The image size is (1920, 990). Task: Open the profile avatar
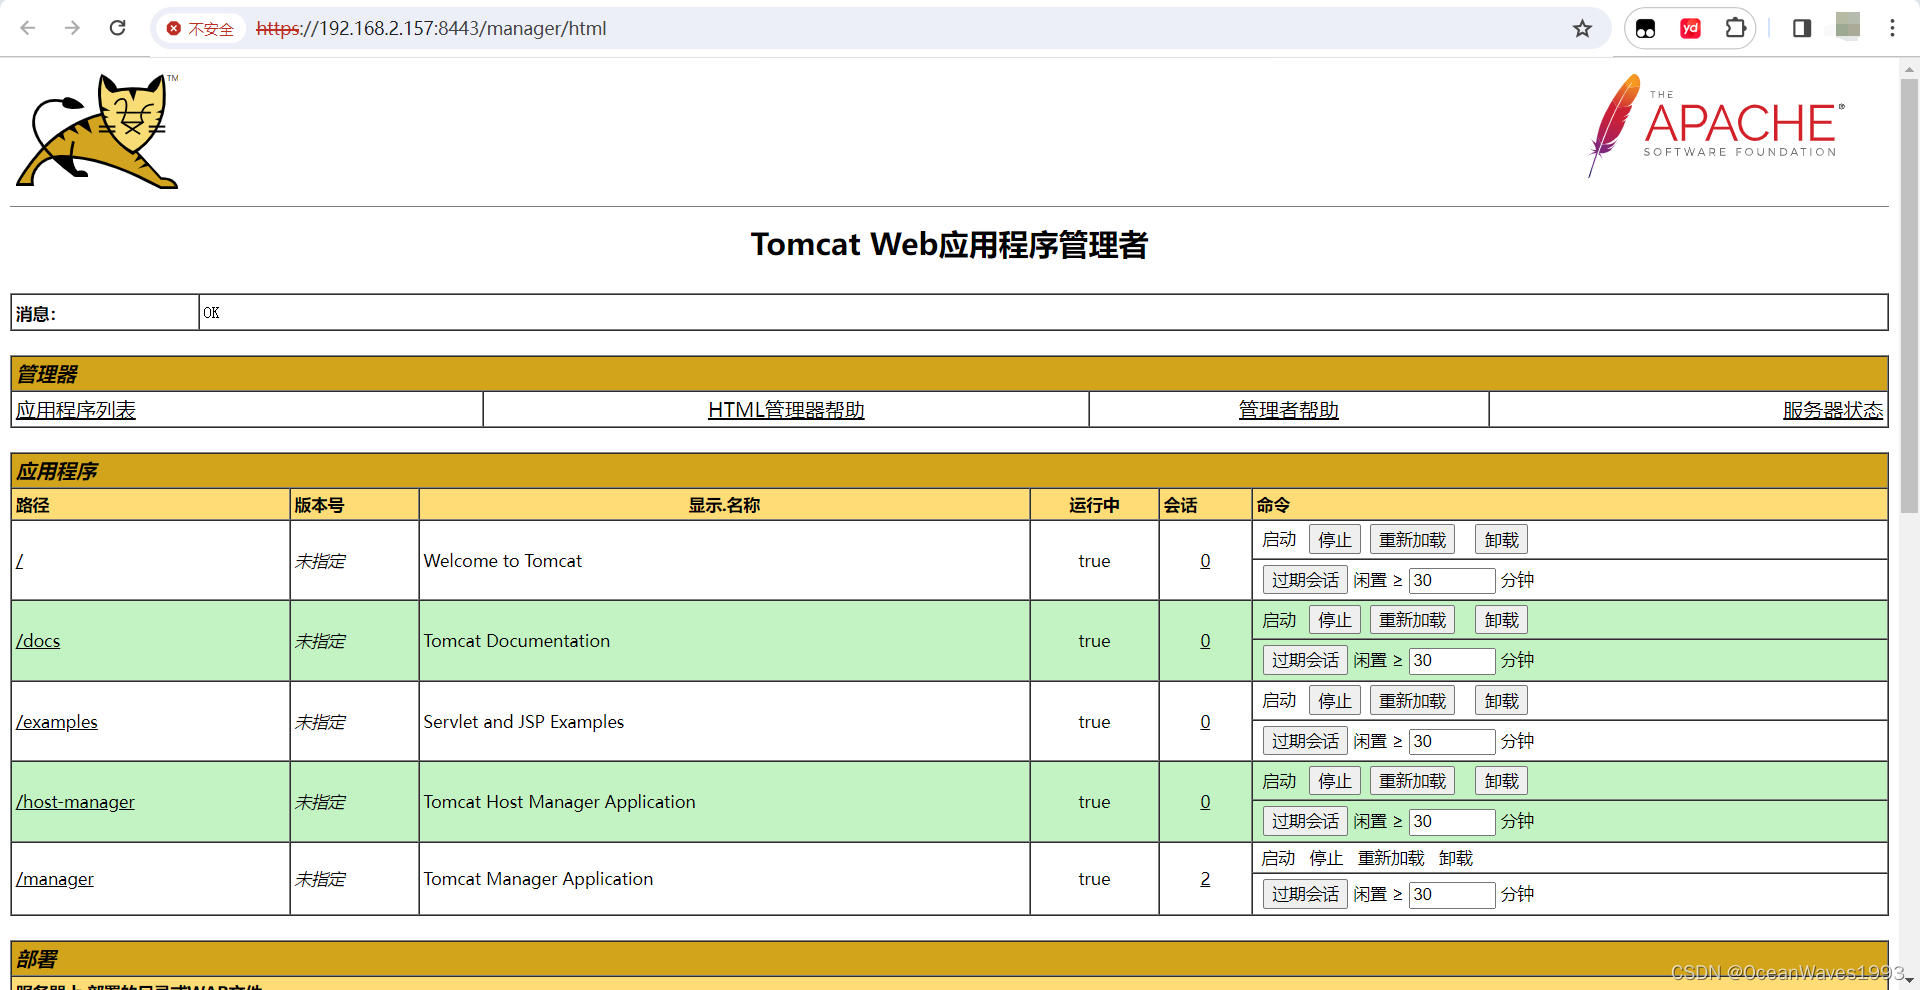1848,27
